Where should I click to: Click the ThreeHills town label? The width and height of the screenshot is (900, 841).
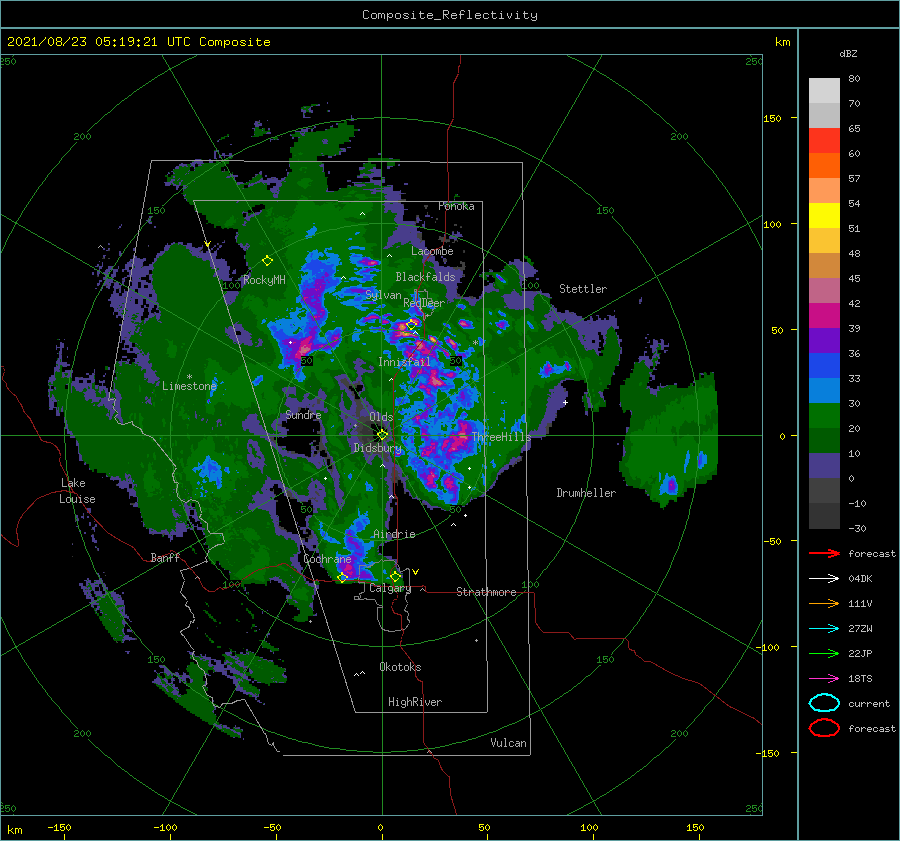coord(501,437)
